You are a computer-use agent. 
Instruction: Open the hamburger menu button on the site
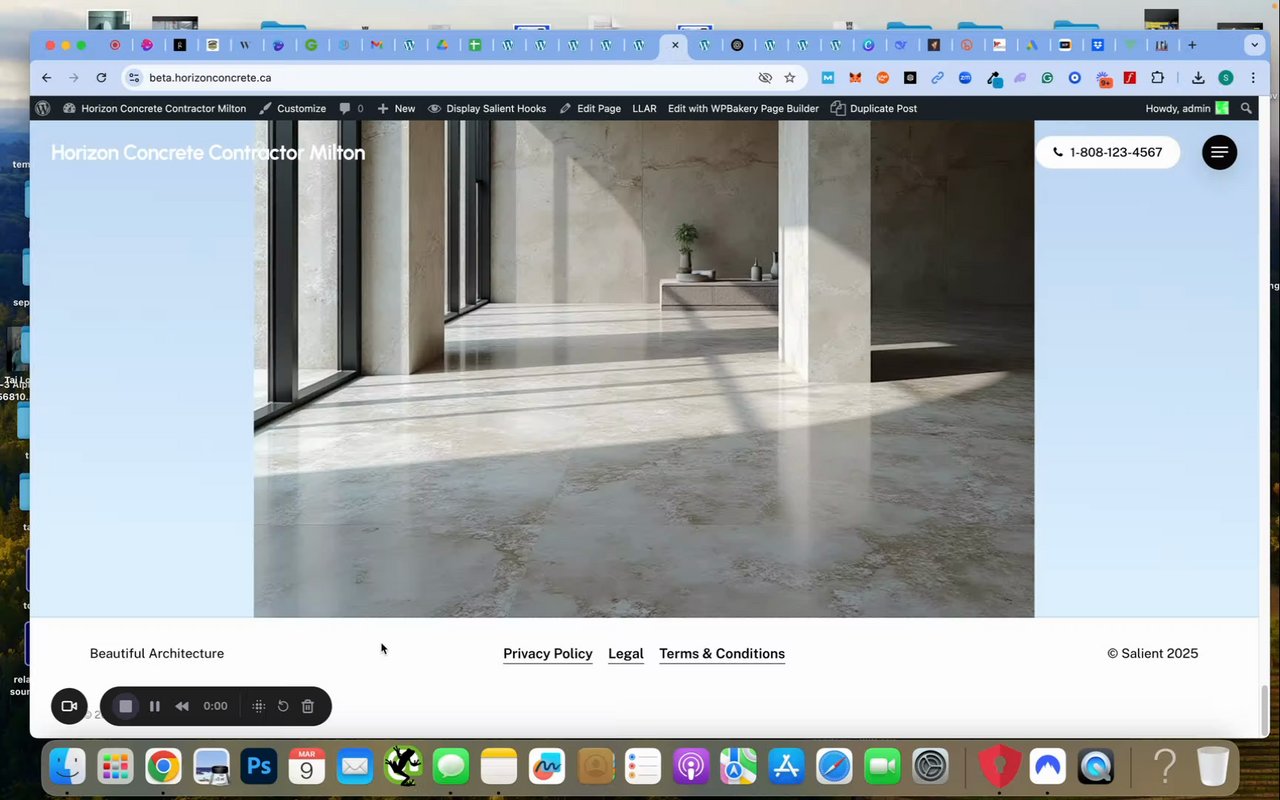1219,152
